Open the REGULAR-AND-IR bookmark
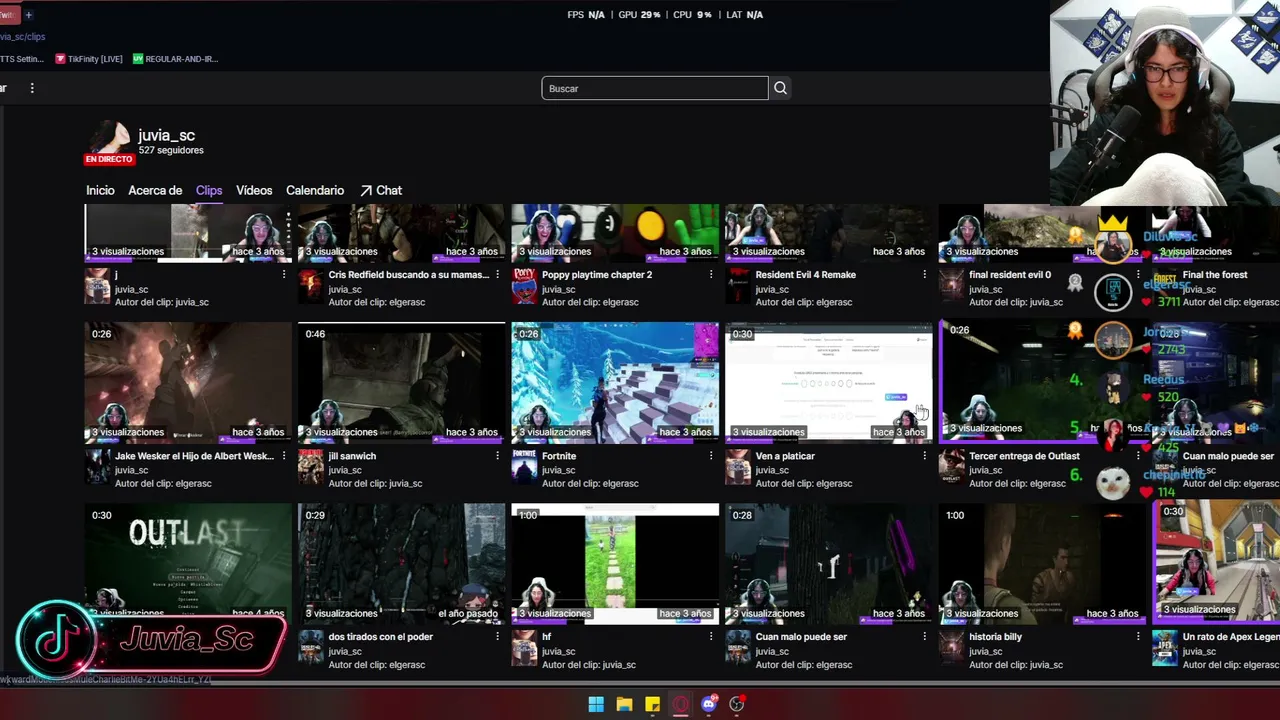The height and width of the screenshot is (720, 1280). tap(175, 59)
